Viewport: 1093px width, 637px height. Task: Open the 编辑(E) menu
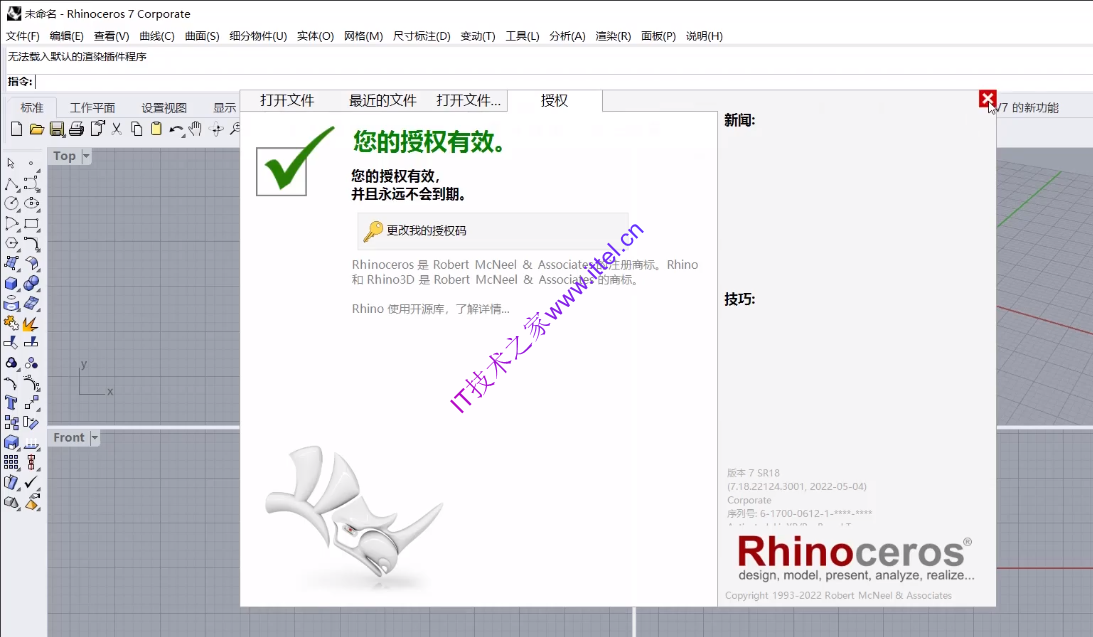tap(66, 36)
